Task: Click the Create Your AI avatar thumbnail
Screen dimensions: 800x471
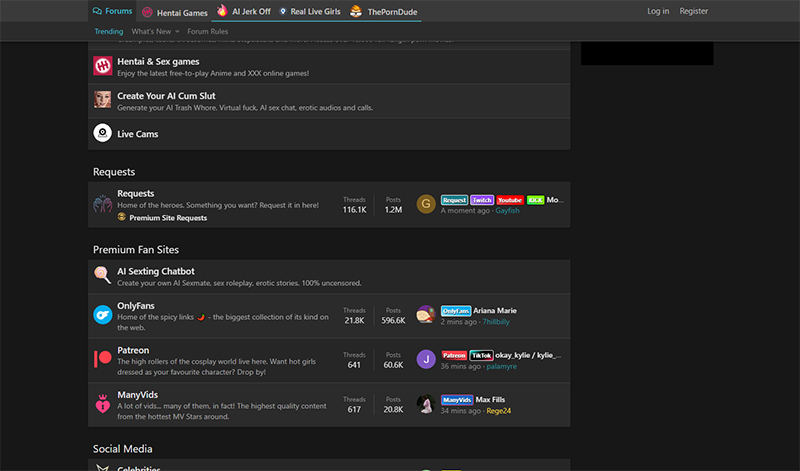Action: tap(103, 100)
